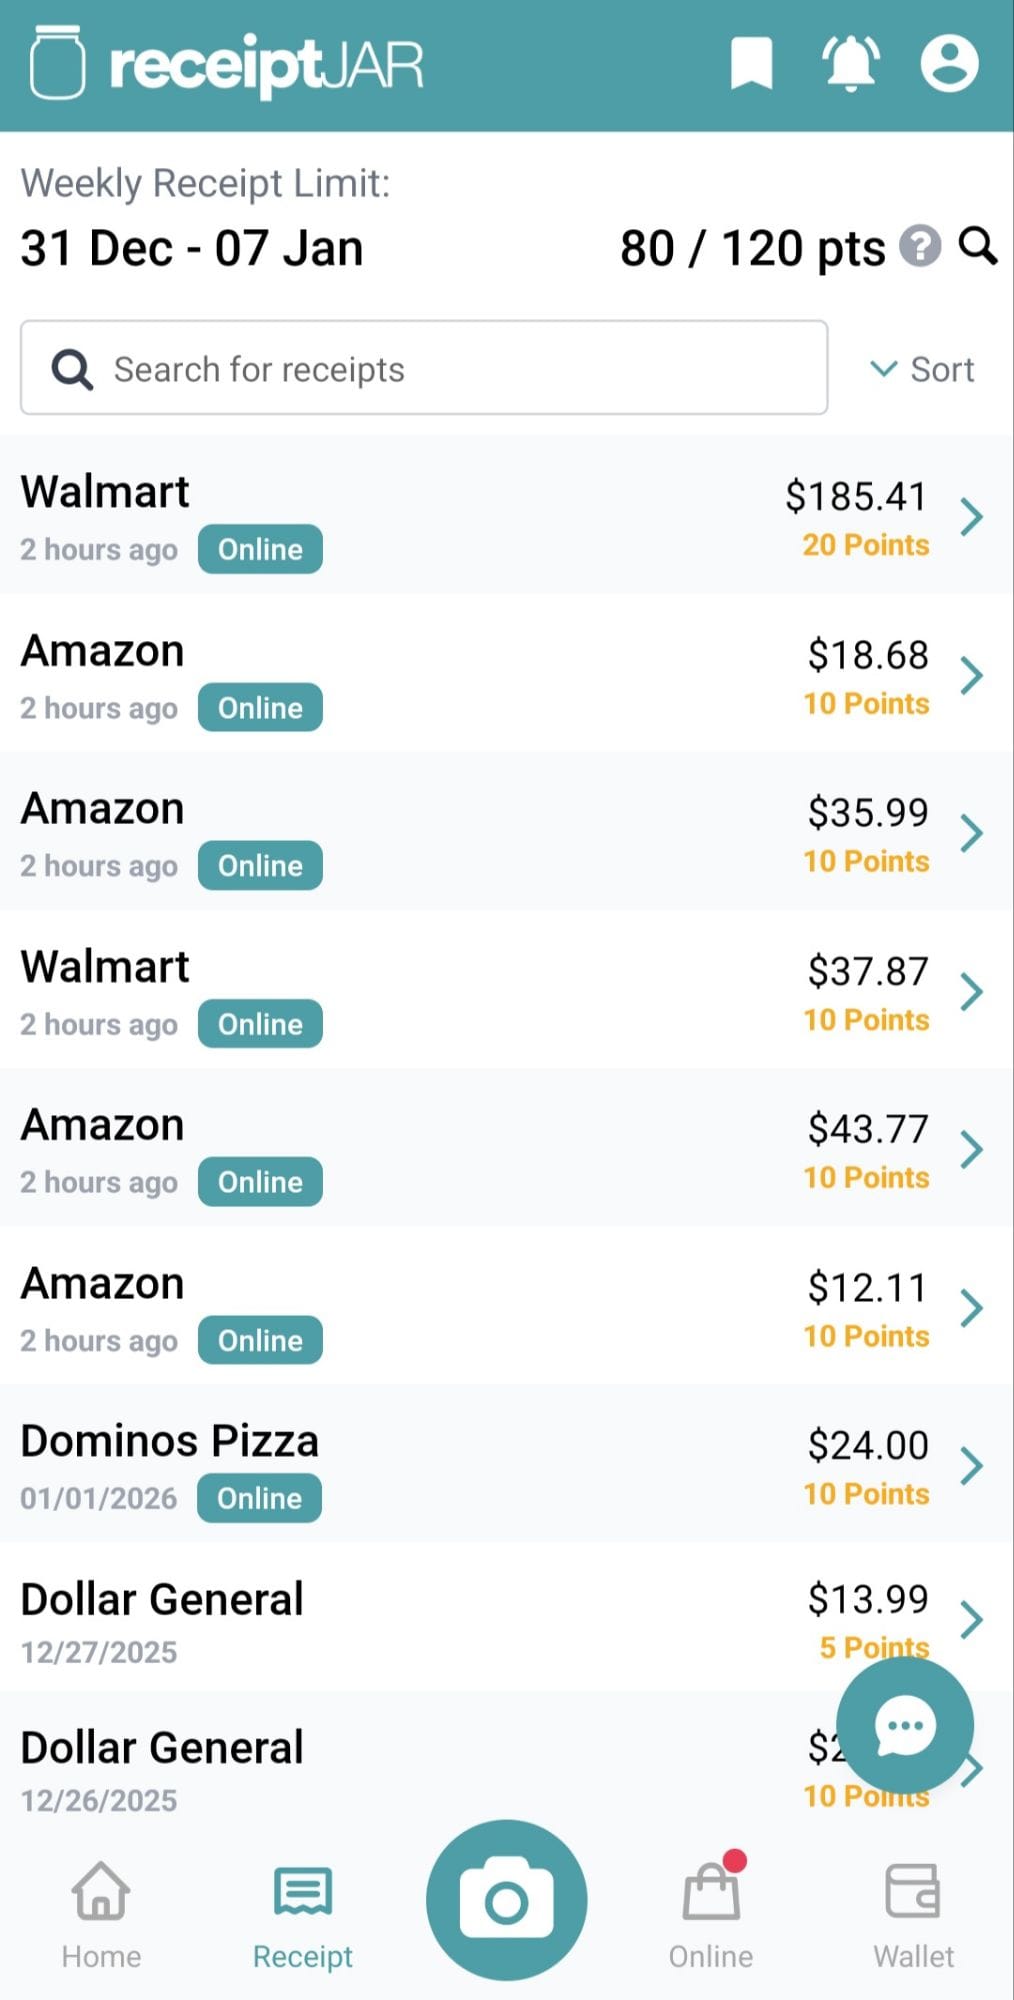The image size is (1014, 2000).
Task: Tap the points limit help icon
Action: coord(920,246)
